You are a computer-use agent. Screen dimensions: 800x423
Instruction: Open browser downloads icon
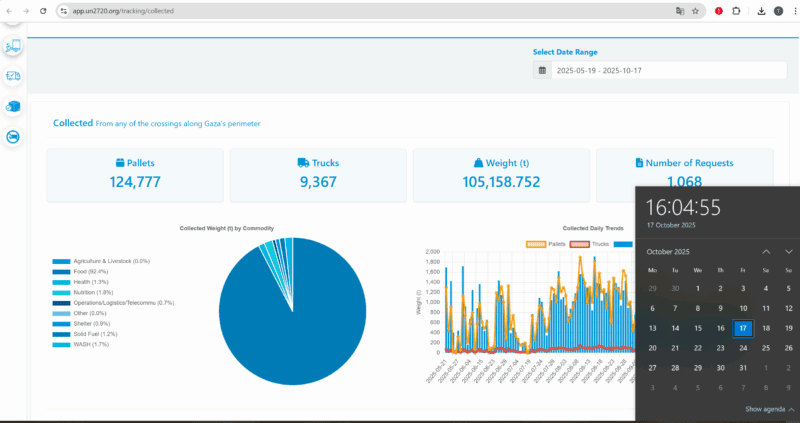(761, 11)
